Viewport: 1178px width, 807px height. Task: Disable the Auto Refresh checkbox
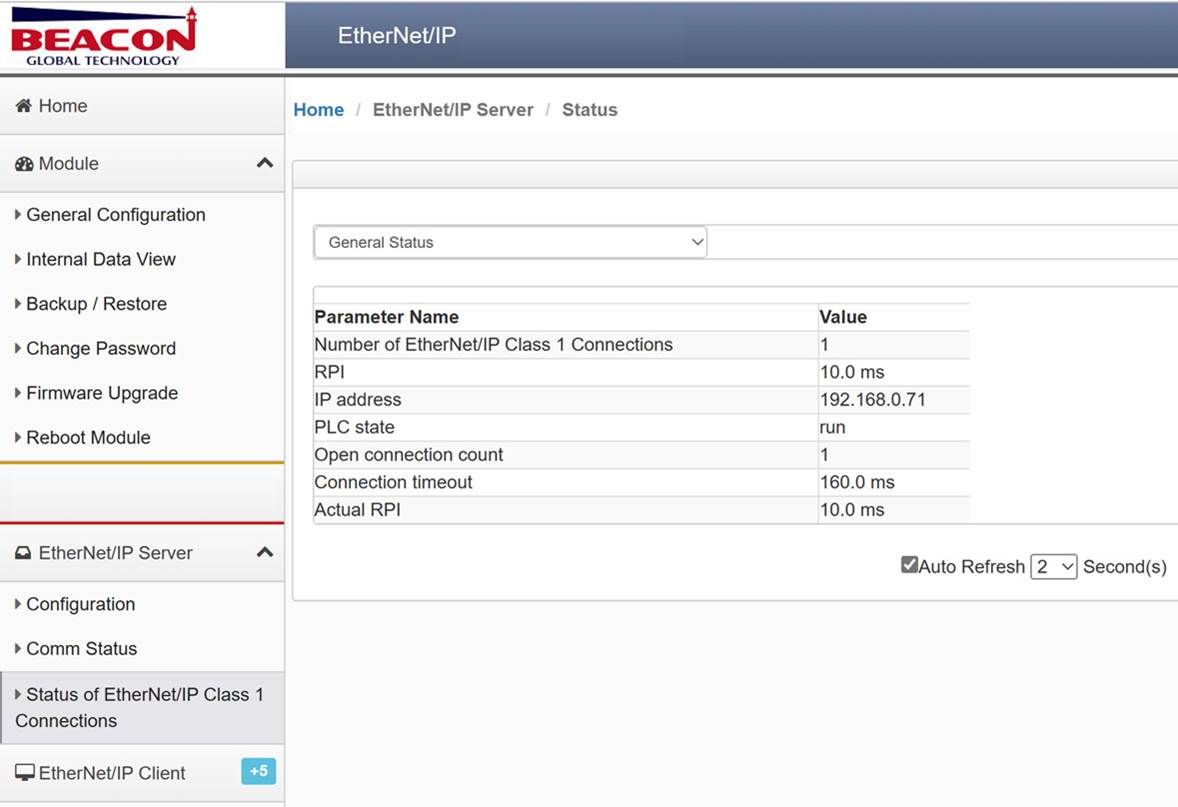(x=909, y=565)
